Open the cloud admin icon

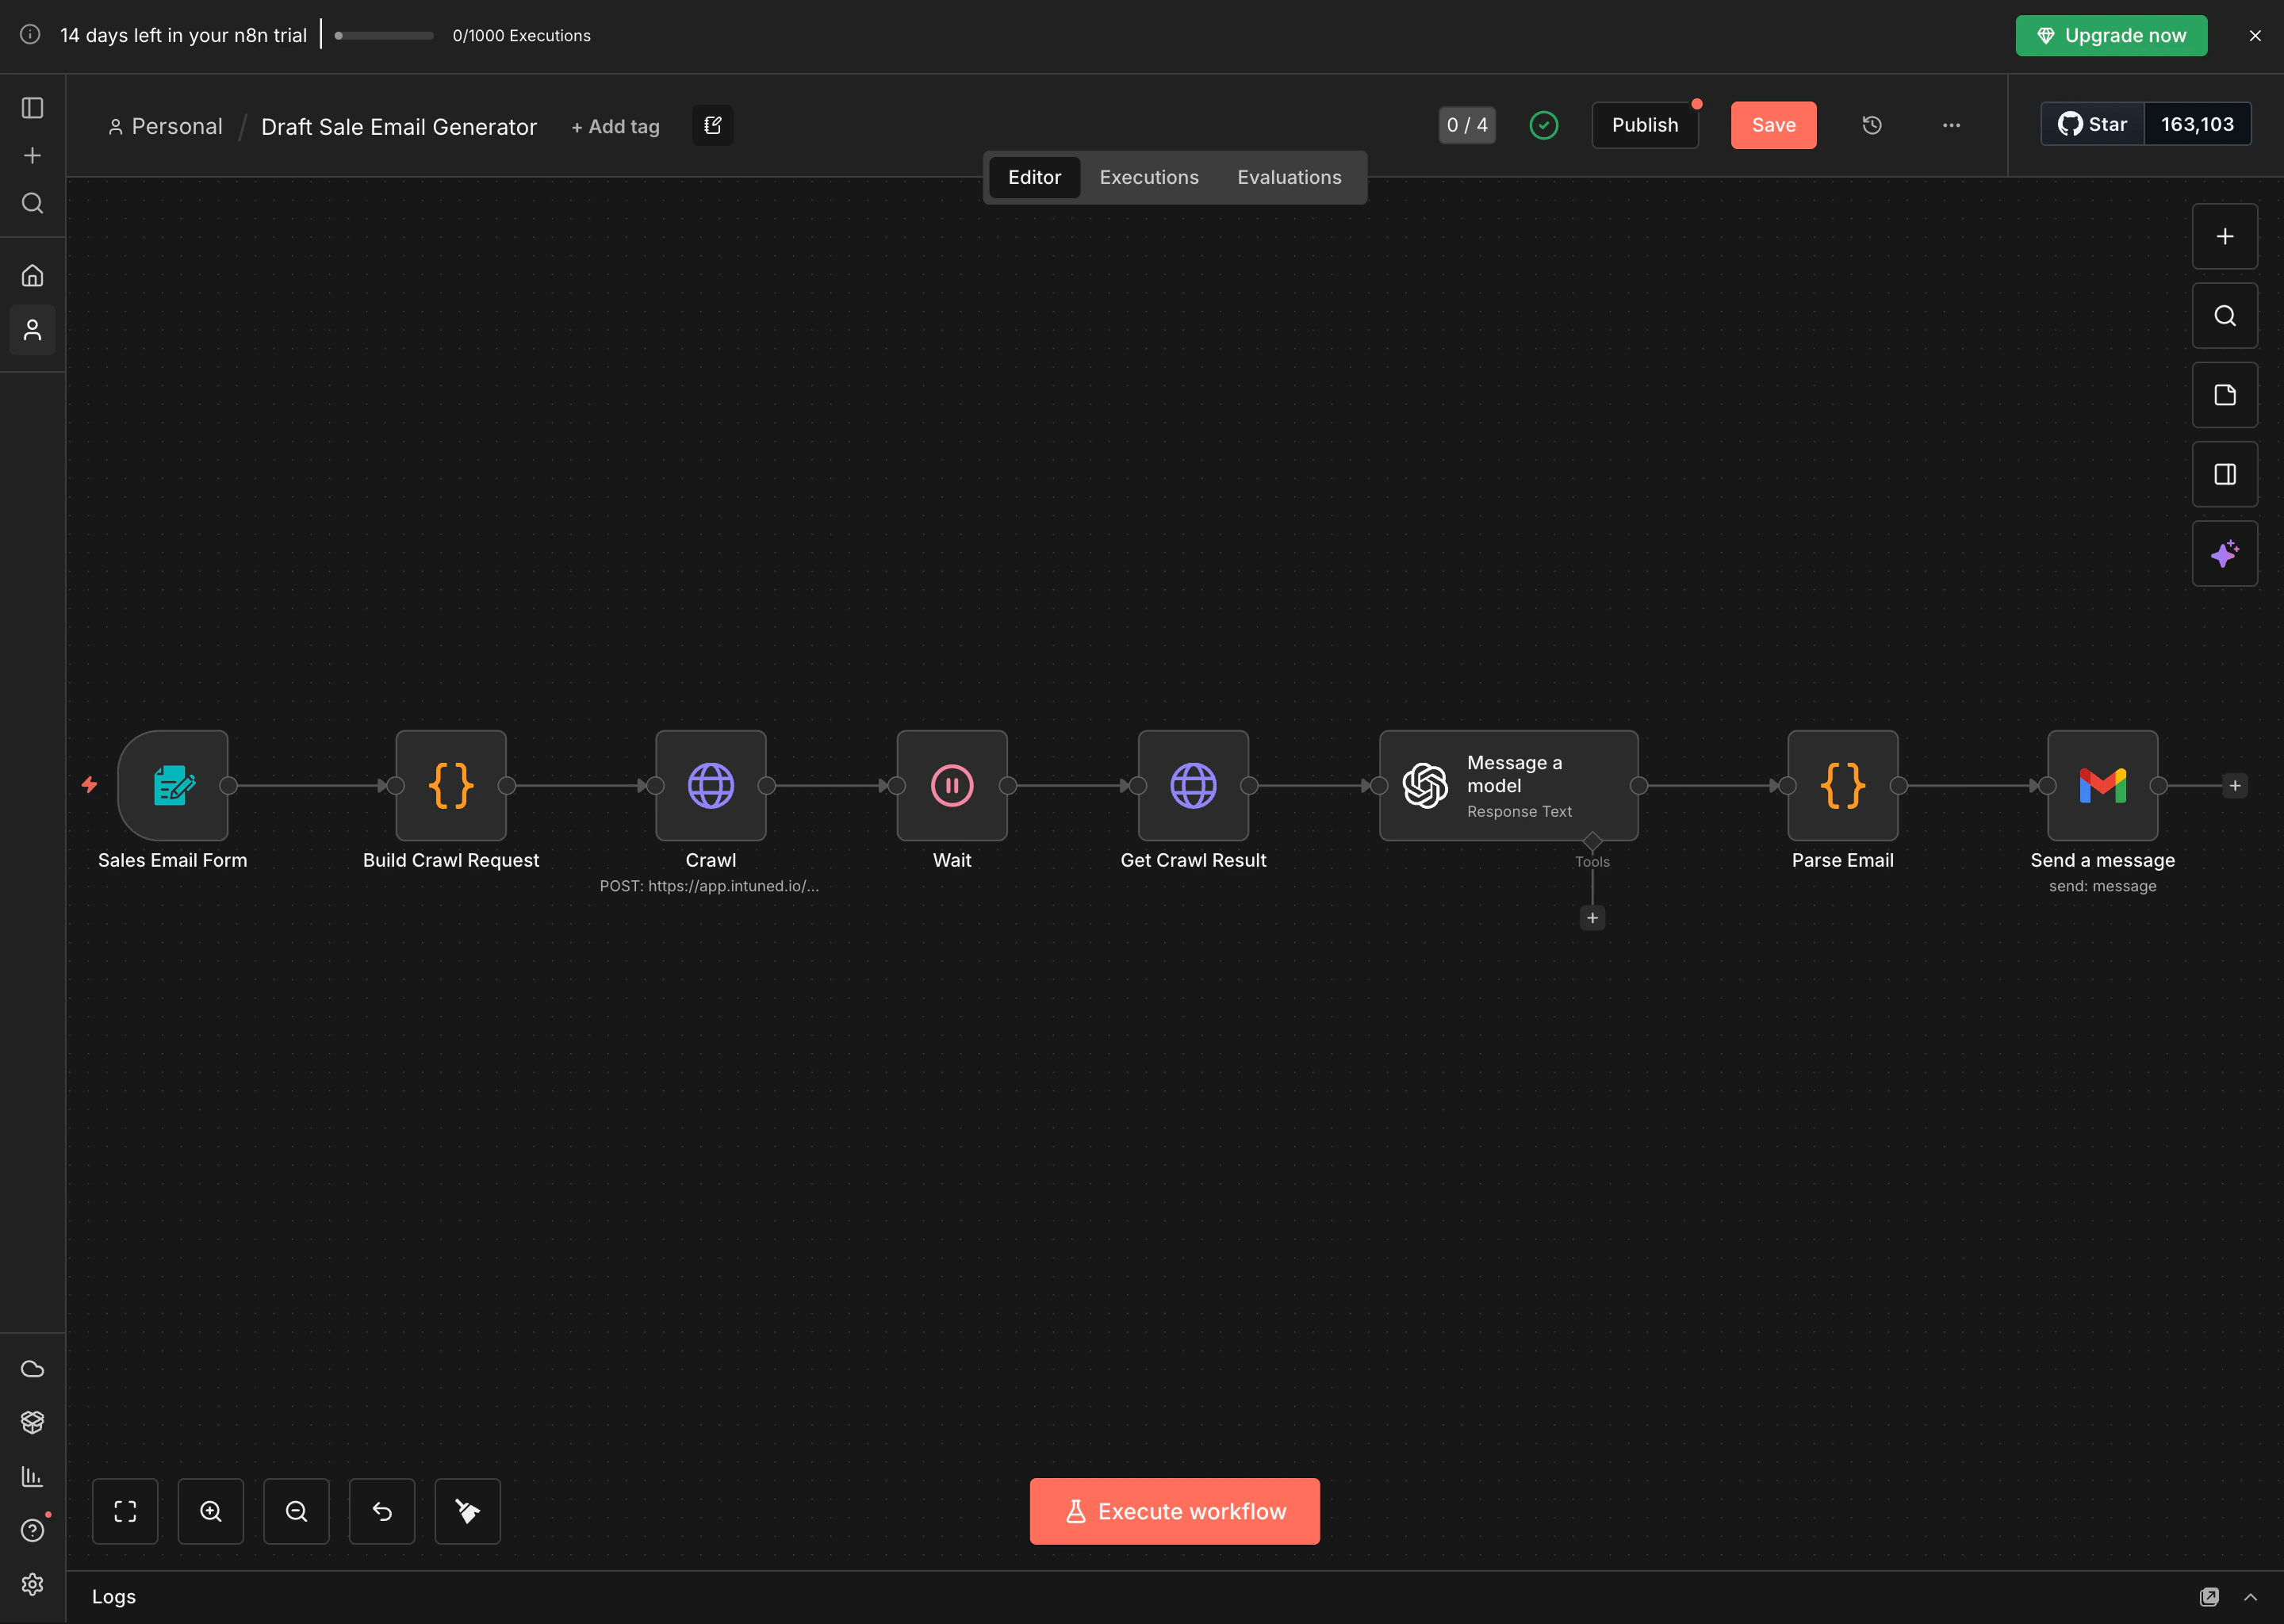tap(32, 1368)
